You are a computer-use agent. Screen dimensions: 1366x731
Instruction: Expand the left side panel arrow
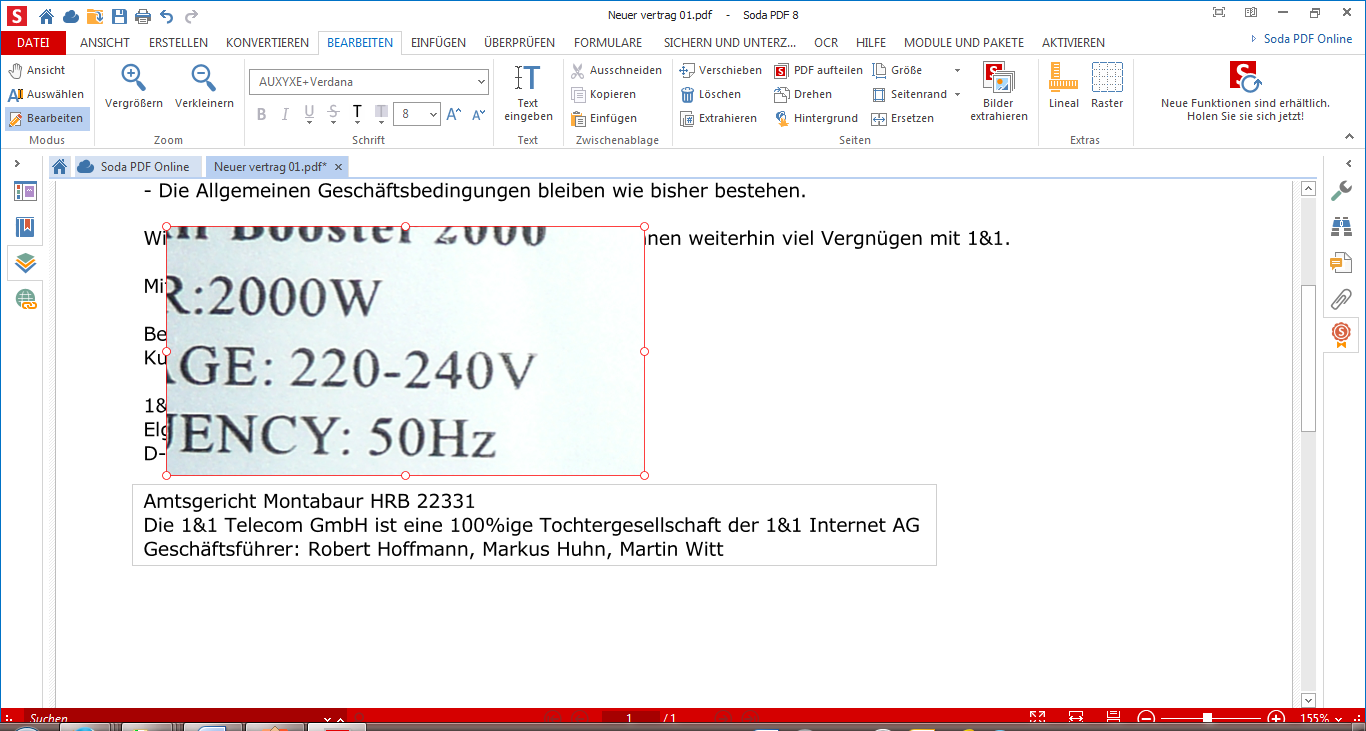[17, 163]
